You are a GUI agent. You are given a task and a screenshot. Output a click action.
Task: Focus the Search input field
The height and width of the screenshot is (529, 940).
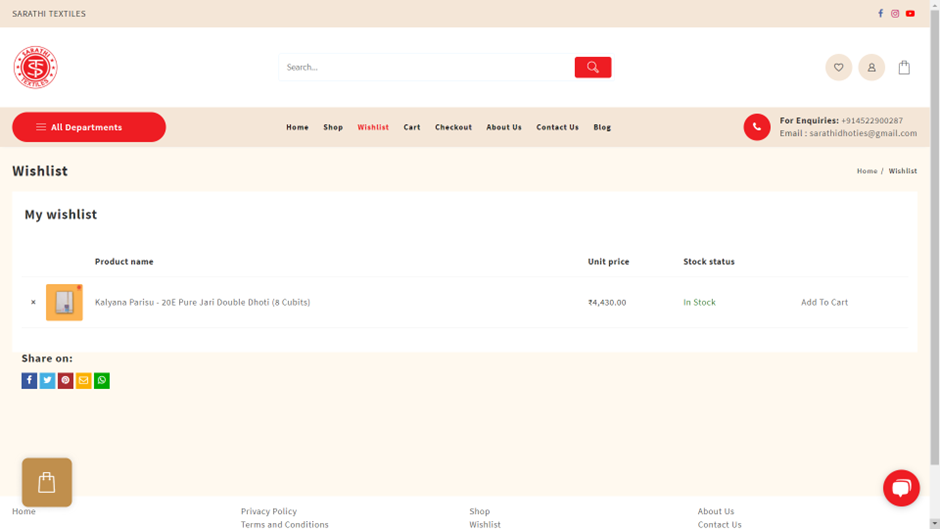point(426,67)
